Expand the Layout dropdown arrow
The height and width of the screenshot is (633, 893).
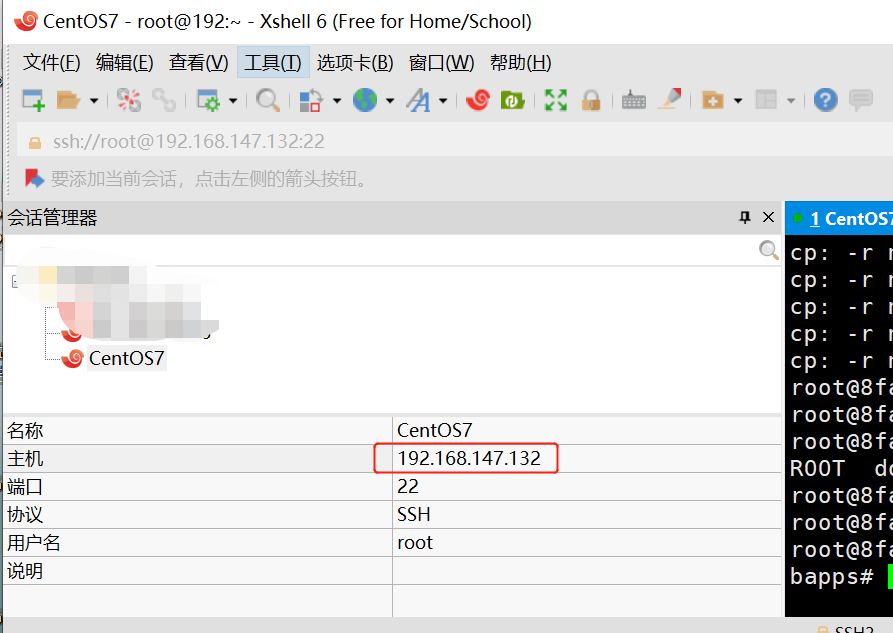pyautogui.click(x=791, y=101)
